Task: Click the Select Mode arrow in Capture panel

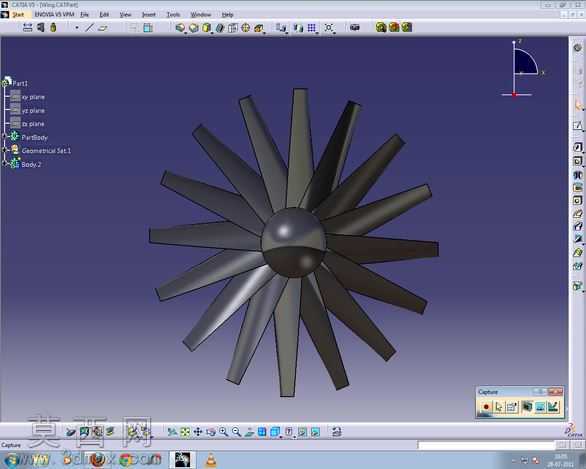Action: click(499, 407)
